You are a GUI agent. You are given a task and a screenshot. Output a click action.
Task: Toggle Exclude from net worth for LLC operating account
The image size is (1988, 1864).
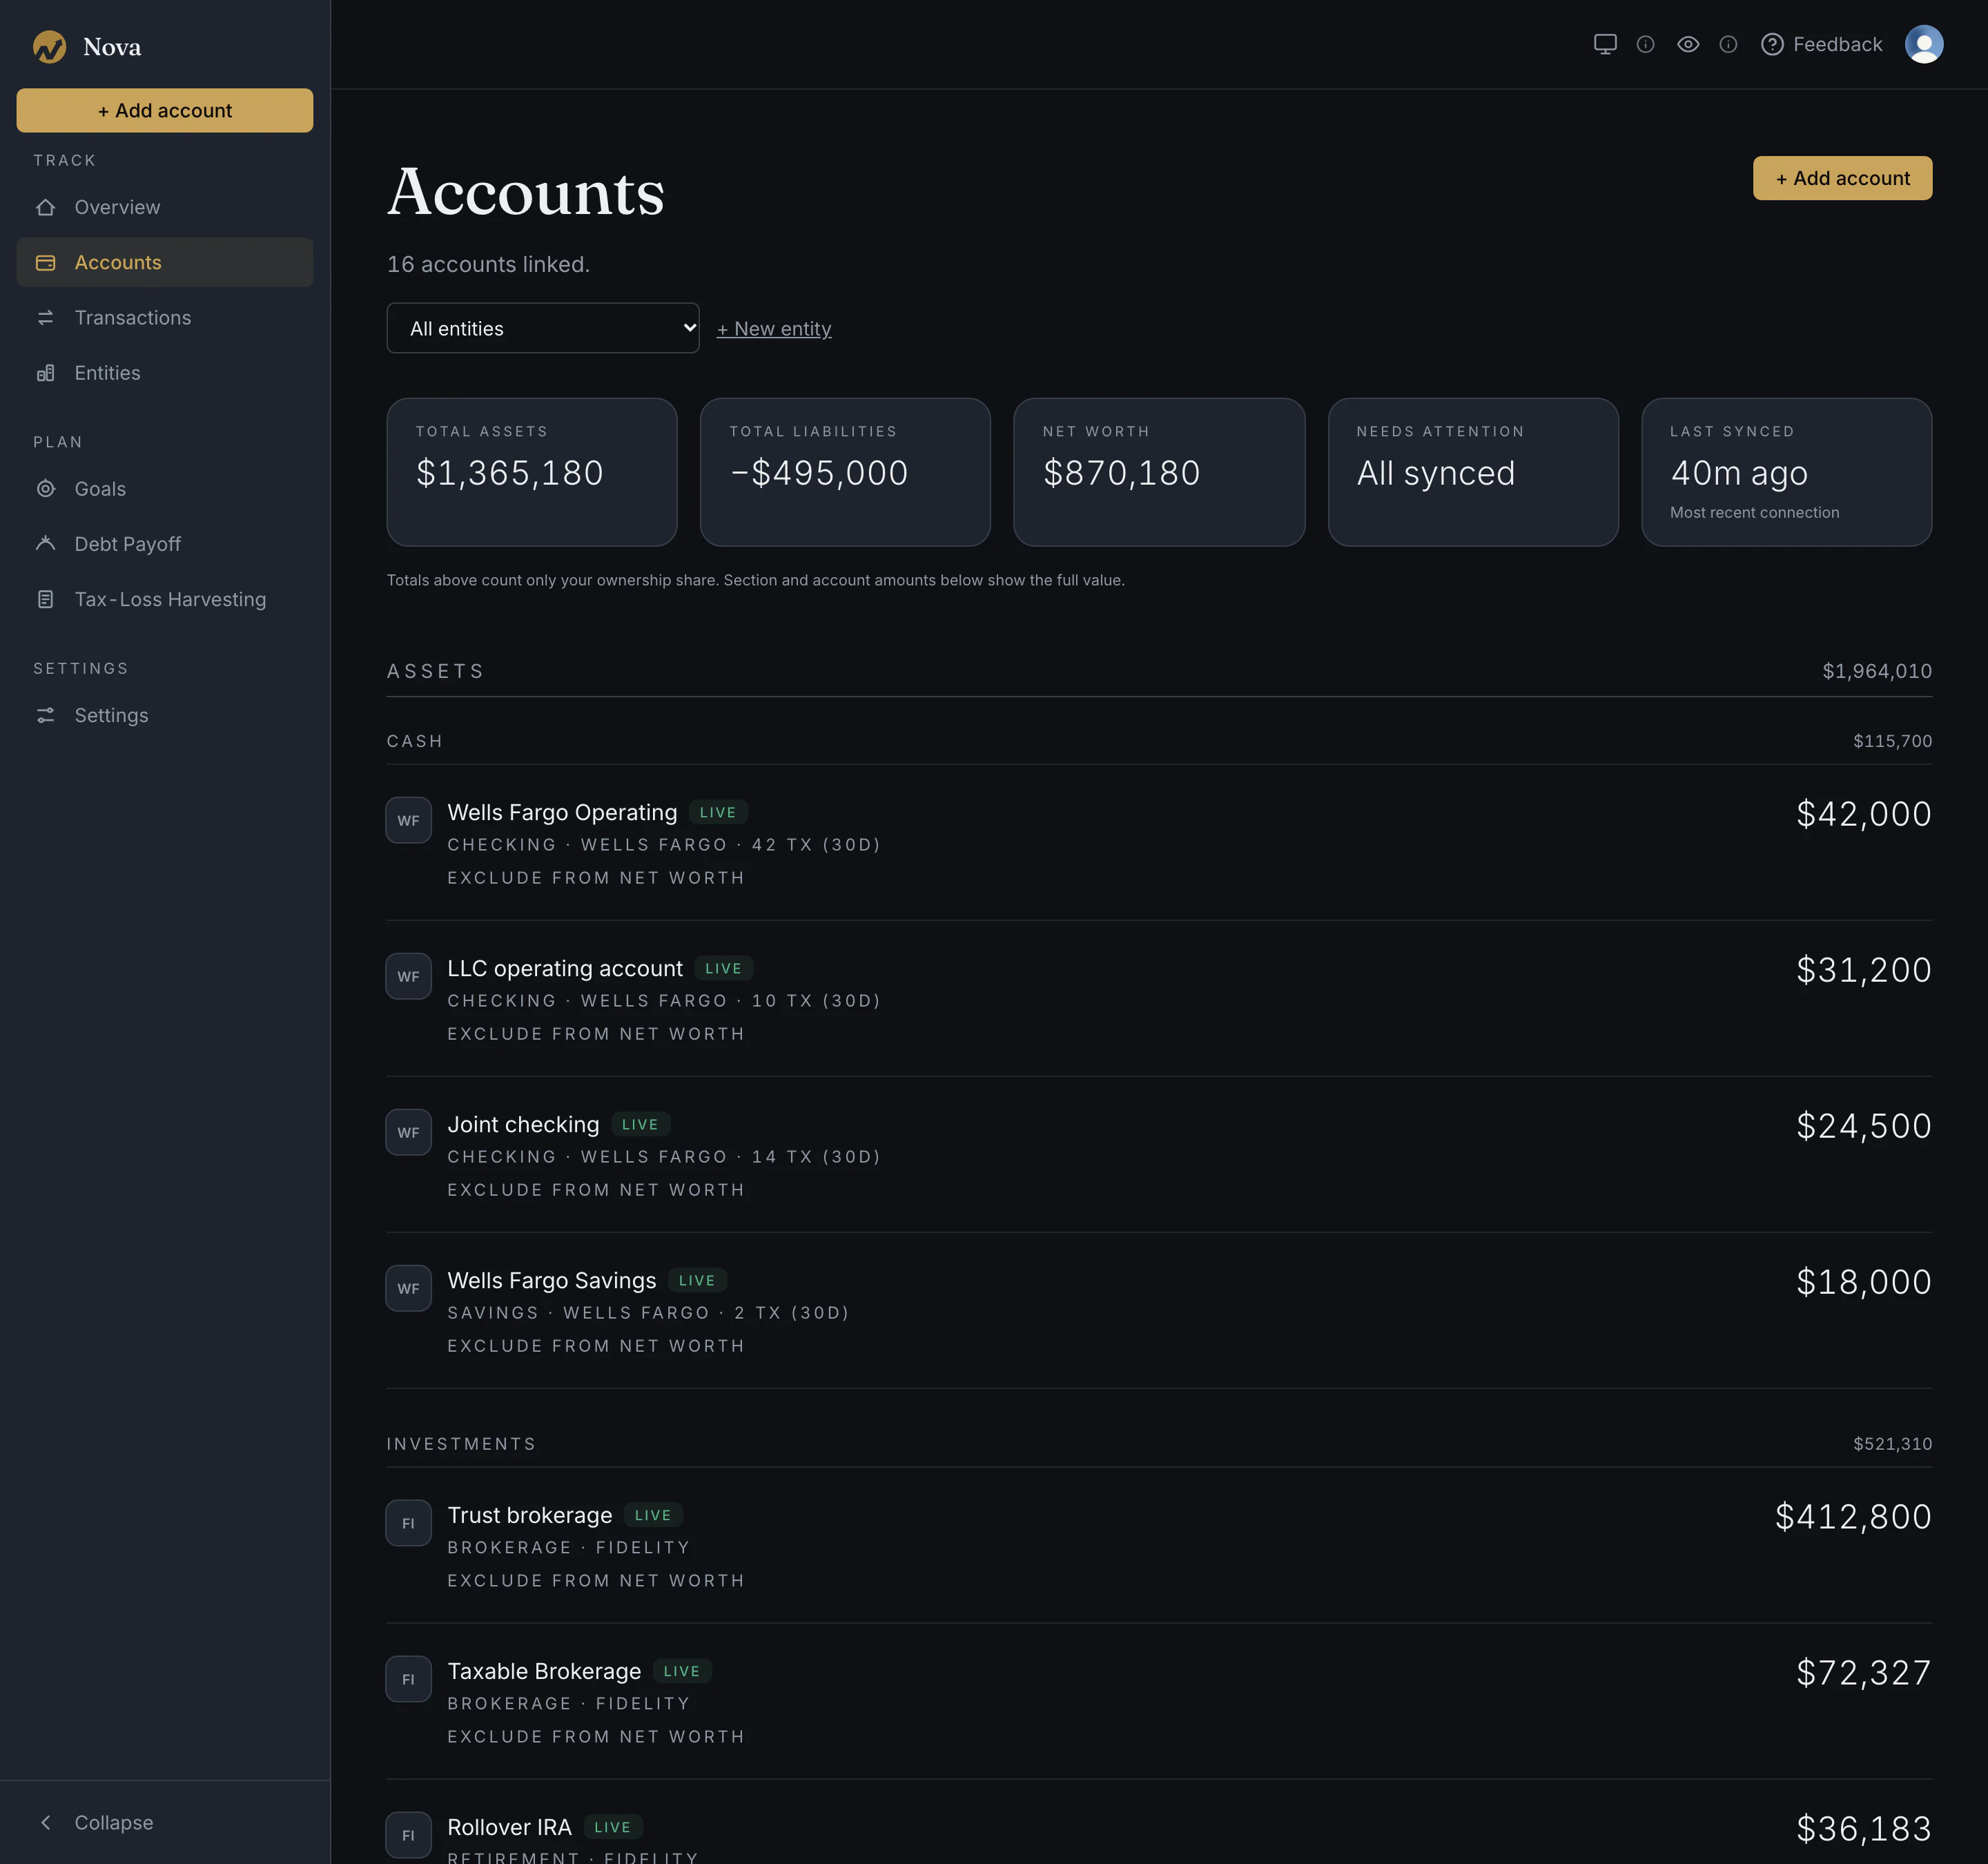[596, 1034]
